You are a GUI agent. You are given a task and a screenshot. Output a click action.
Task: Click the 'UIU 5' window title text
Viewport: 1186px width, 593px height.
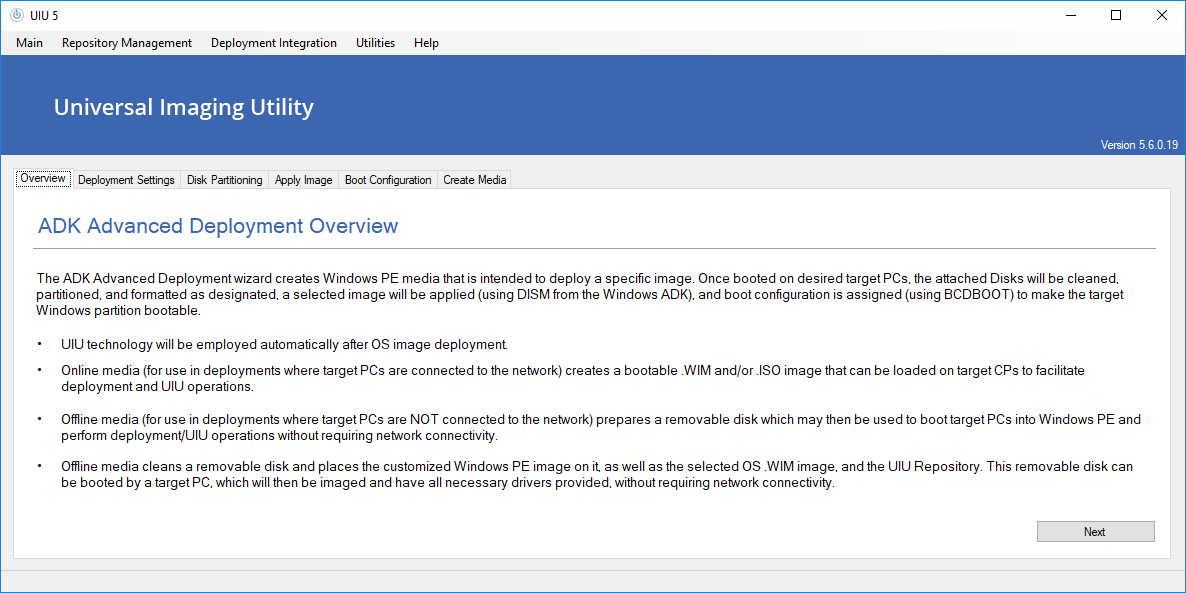(44, 15)
